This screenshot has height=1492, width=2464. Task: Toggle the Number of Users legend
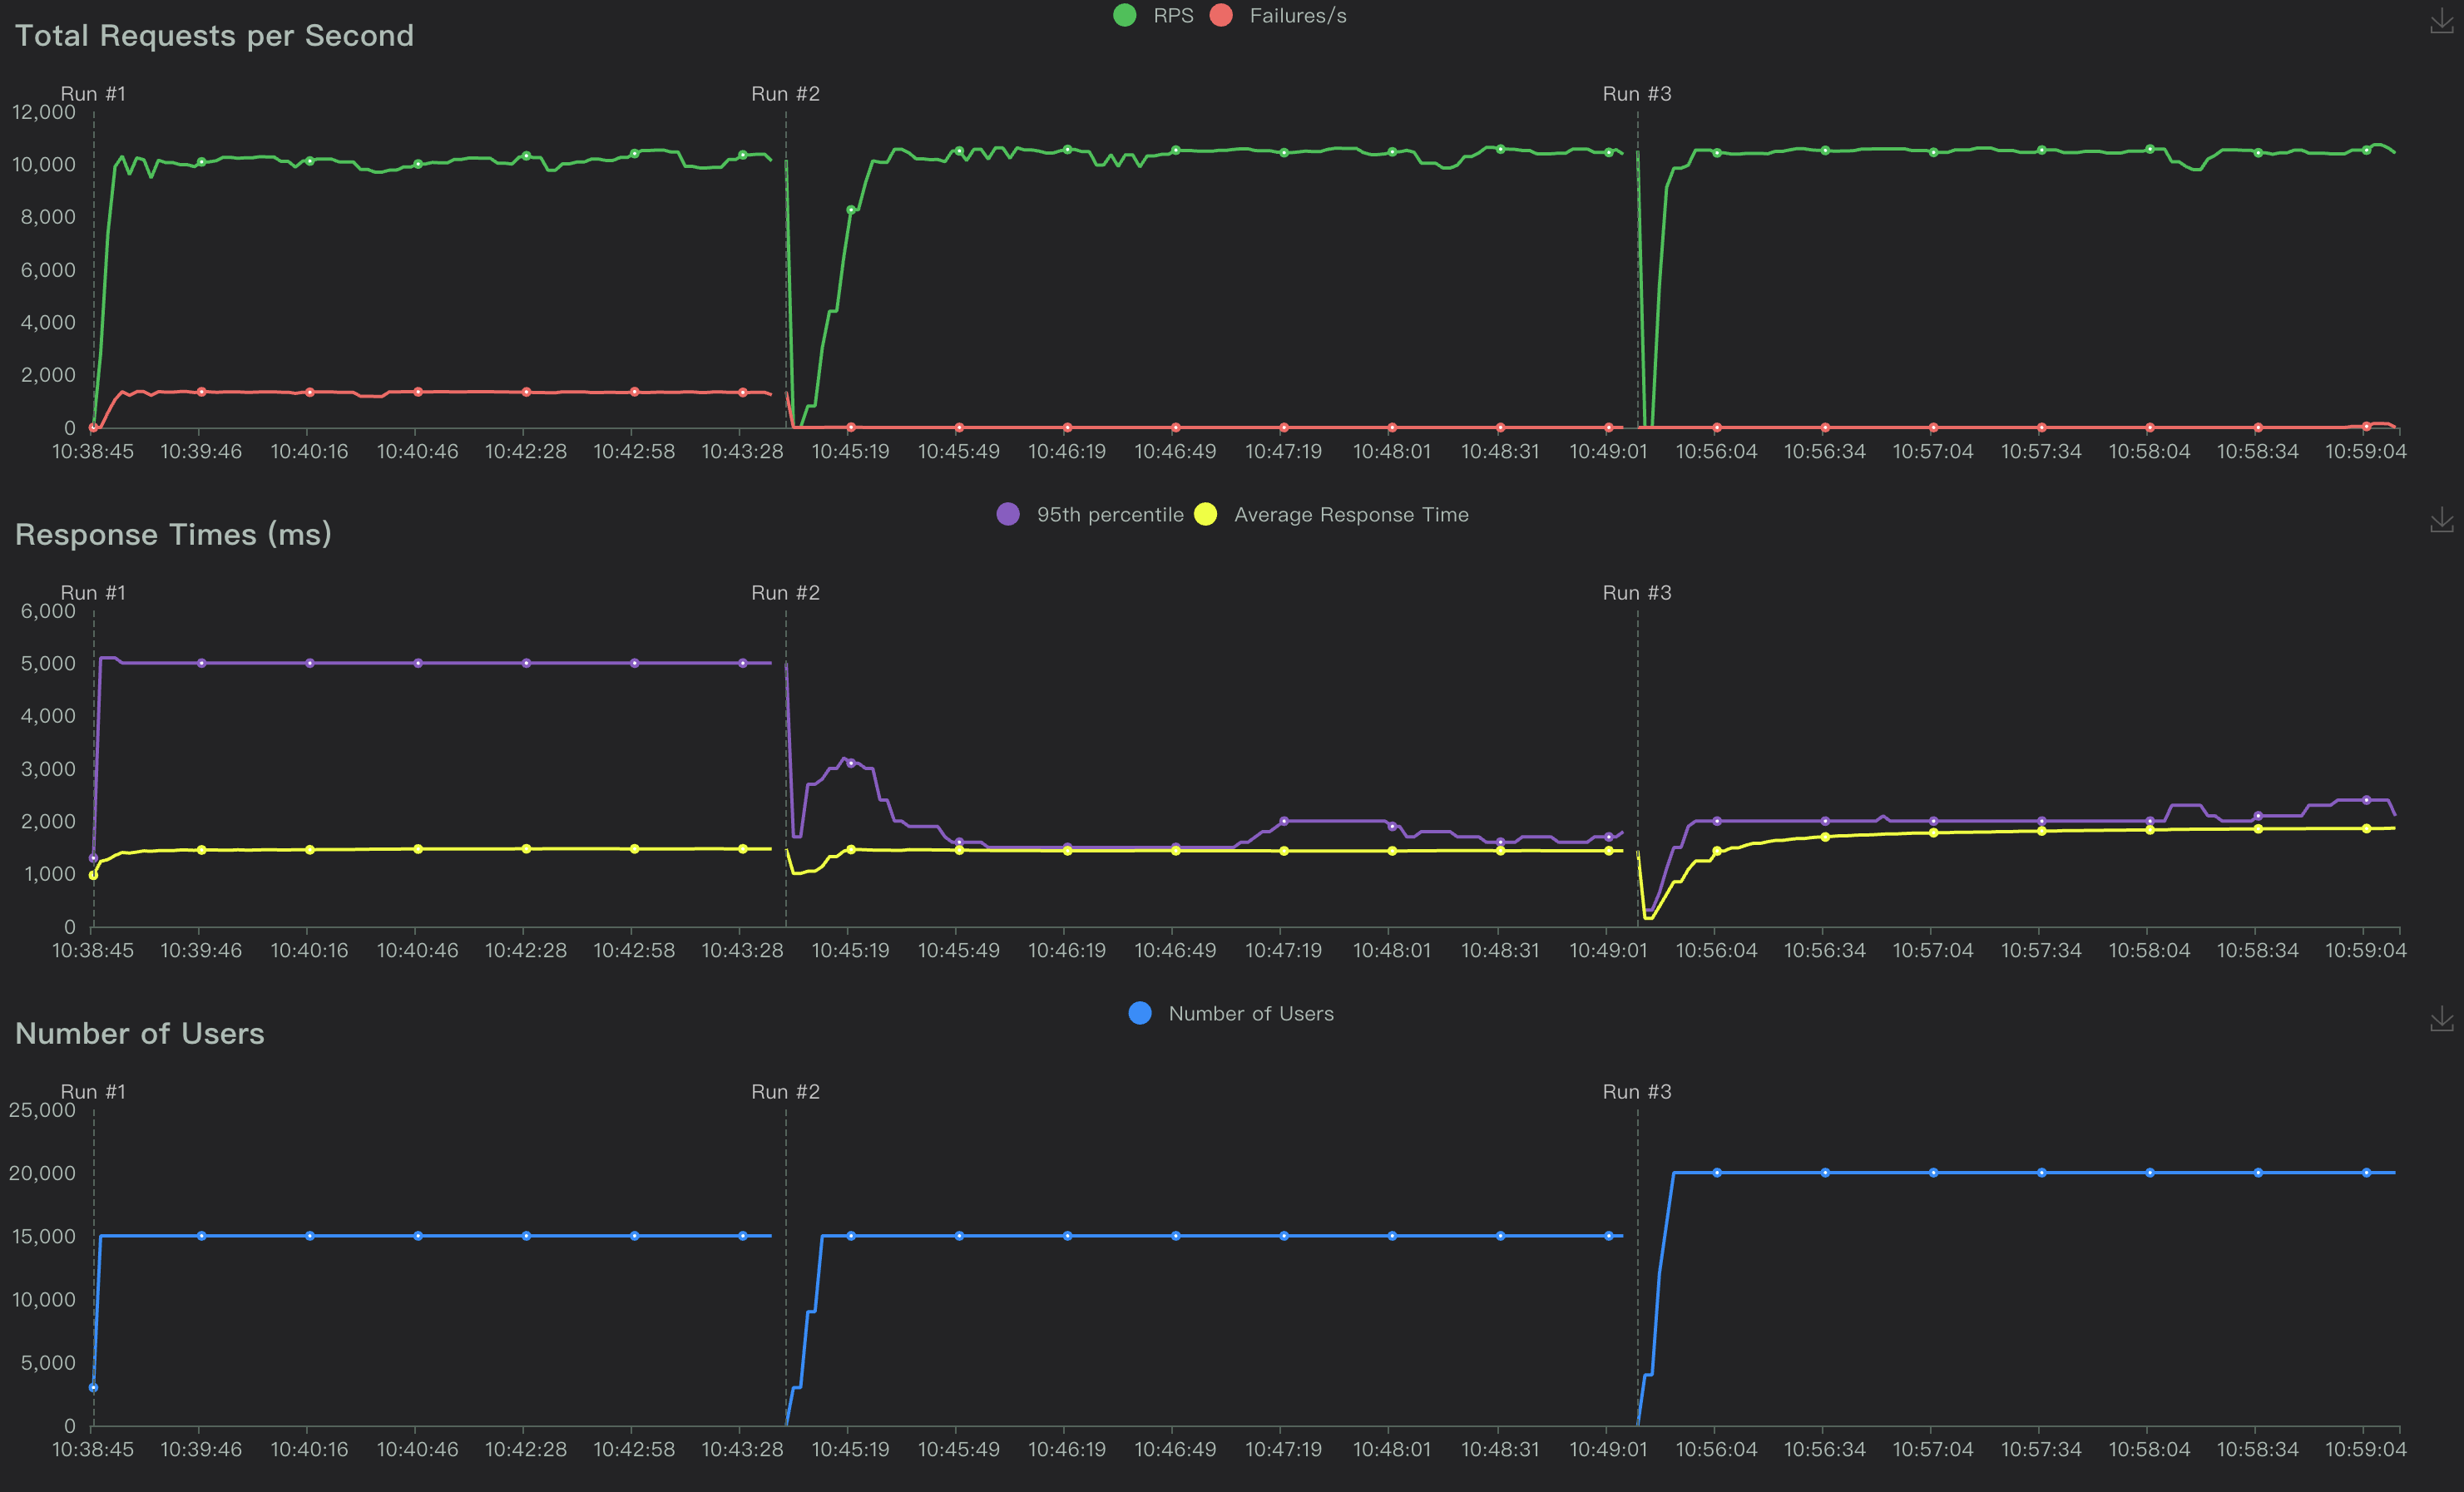1250,1013
